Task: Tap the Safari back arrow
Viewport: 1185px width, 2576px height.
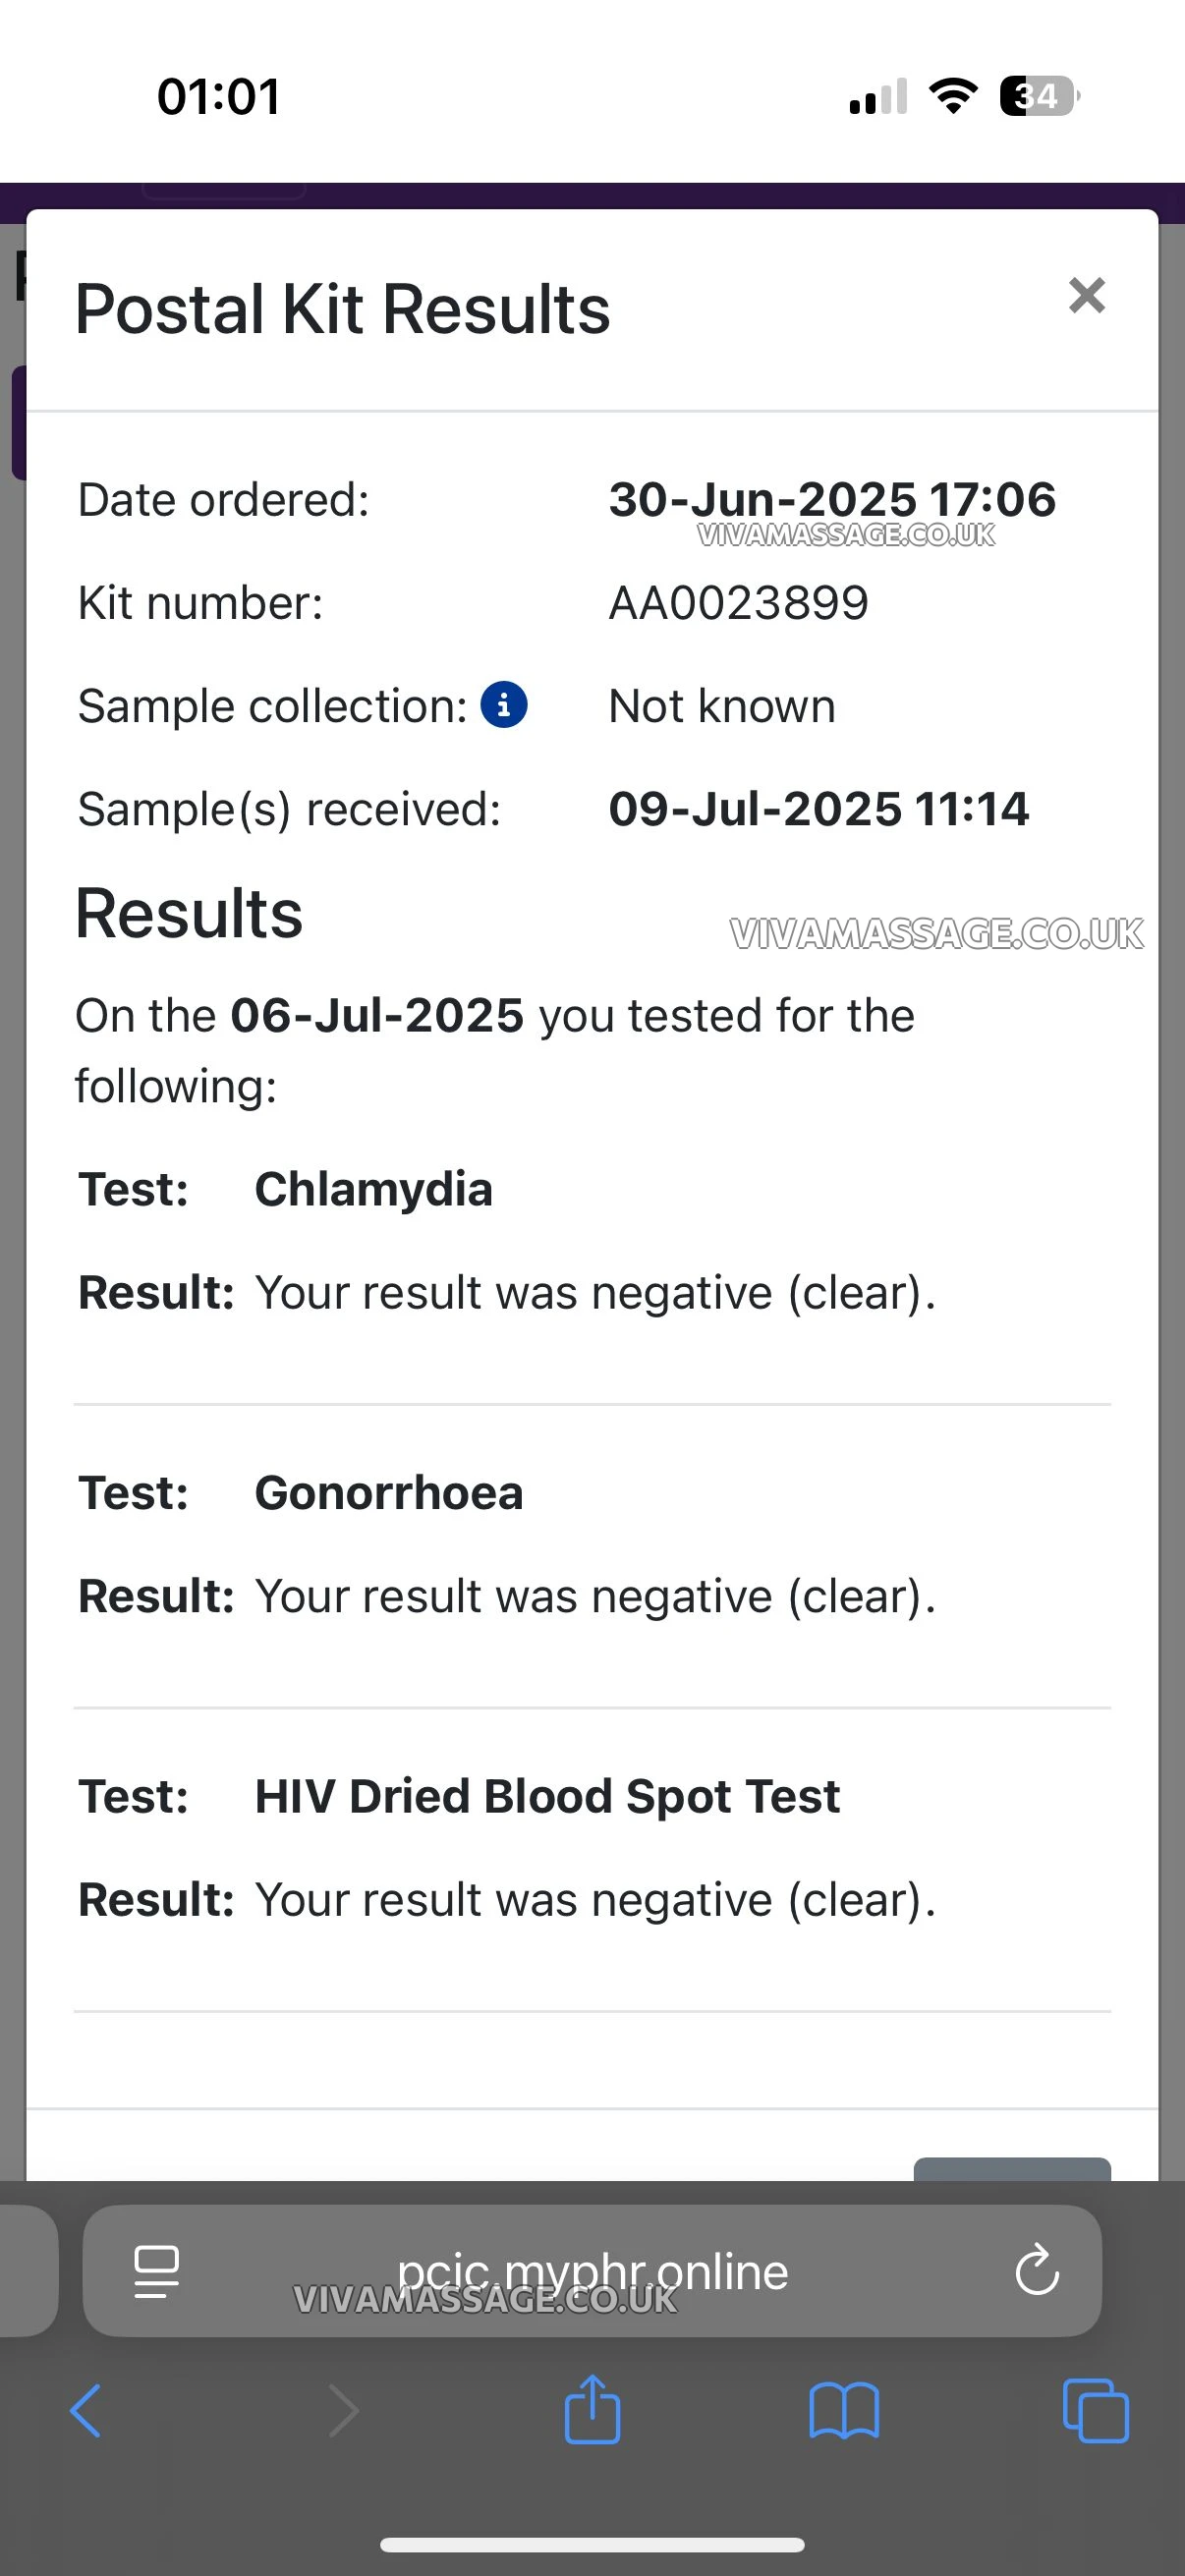Action: (86, 2411)
